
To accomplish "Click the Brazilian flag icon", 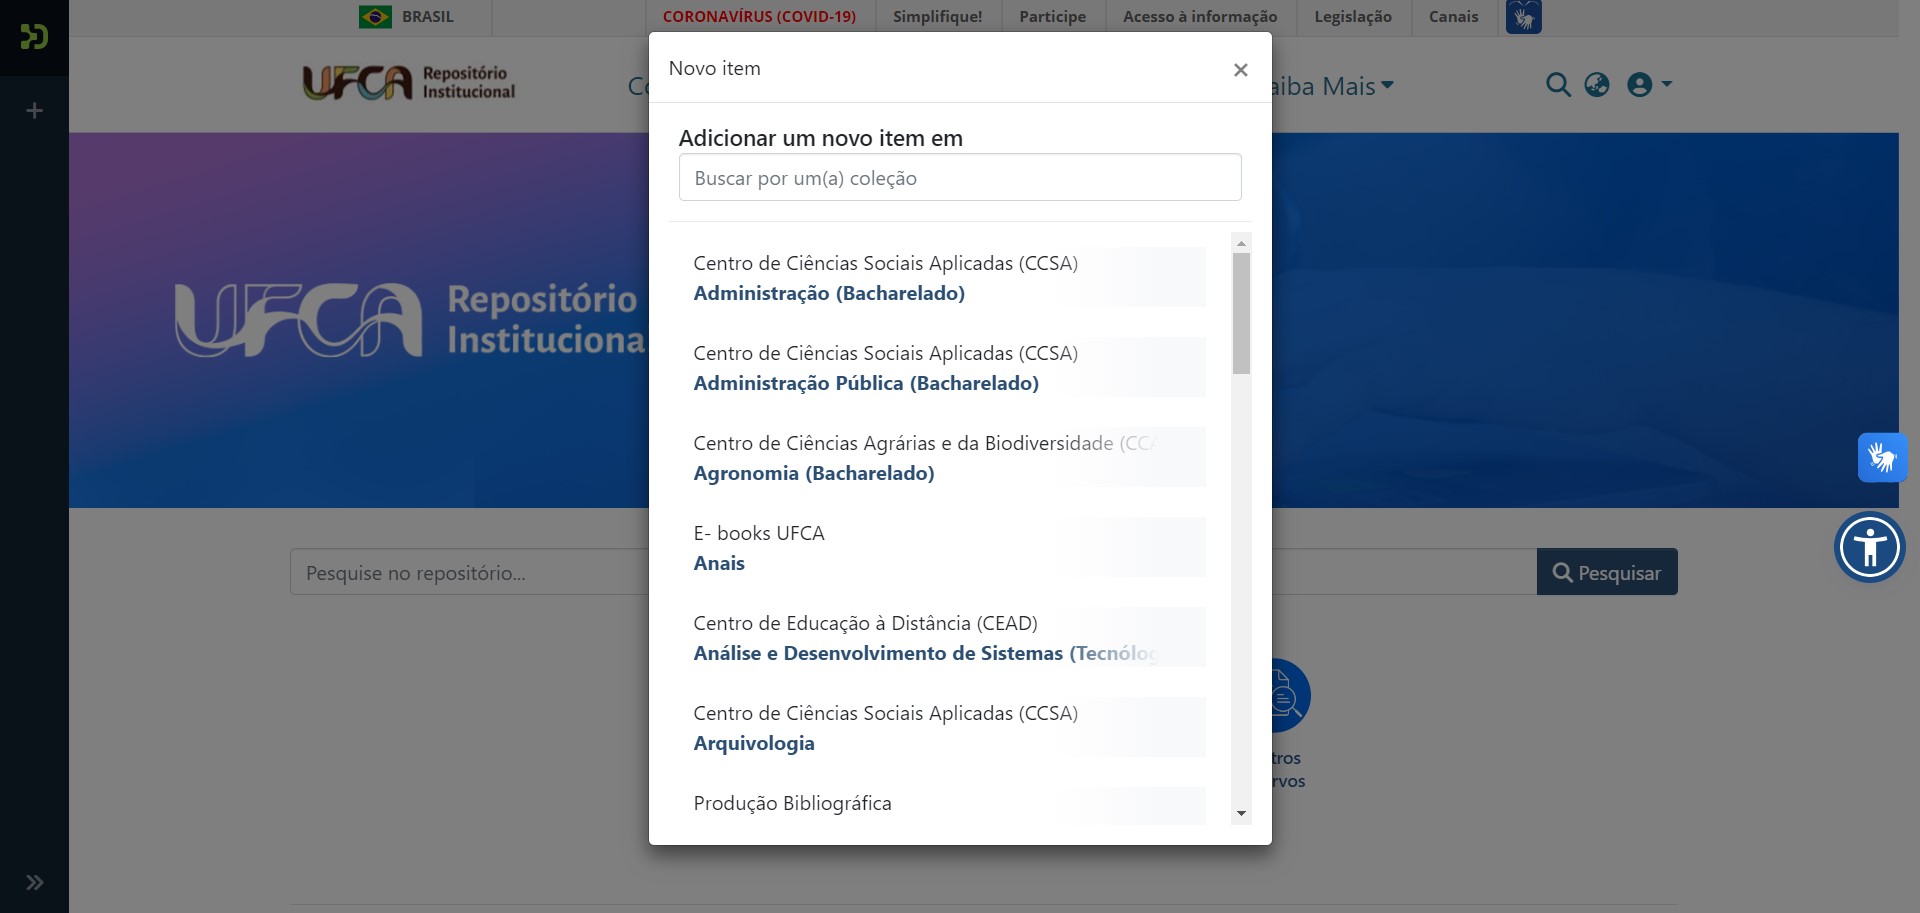I will [x=375, y=17].
